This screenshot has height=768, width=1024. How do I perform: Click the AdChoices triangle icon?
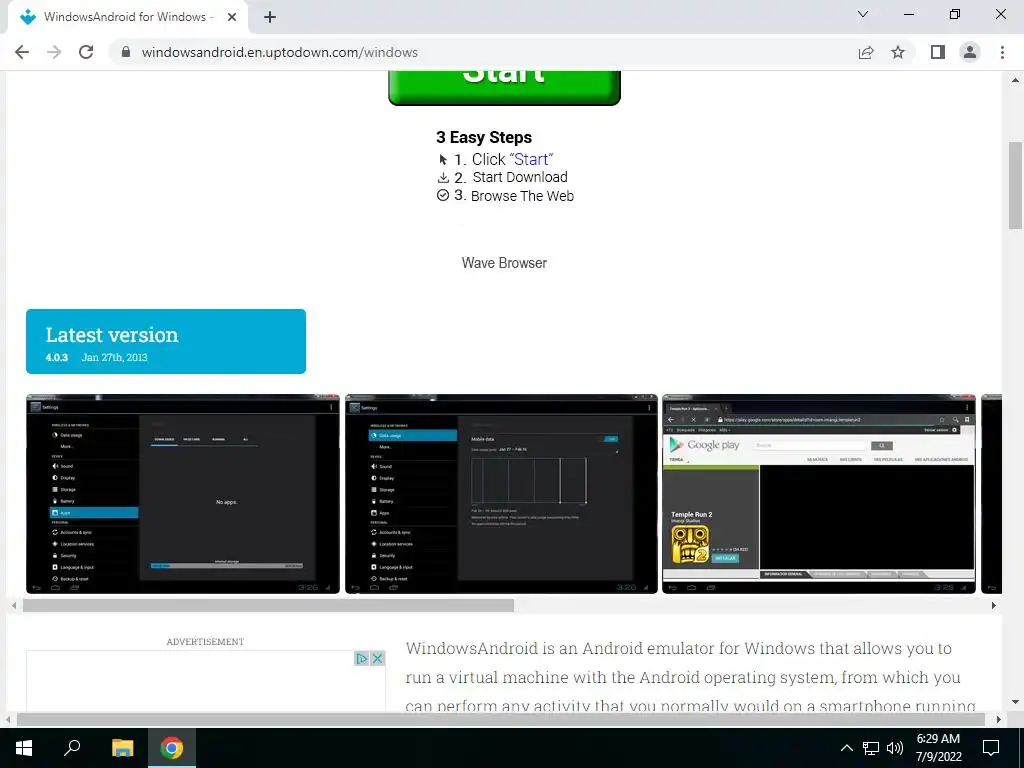pos(361,658)
